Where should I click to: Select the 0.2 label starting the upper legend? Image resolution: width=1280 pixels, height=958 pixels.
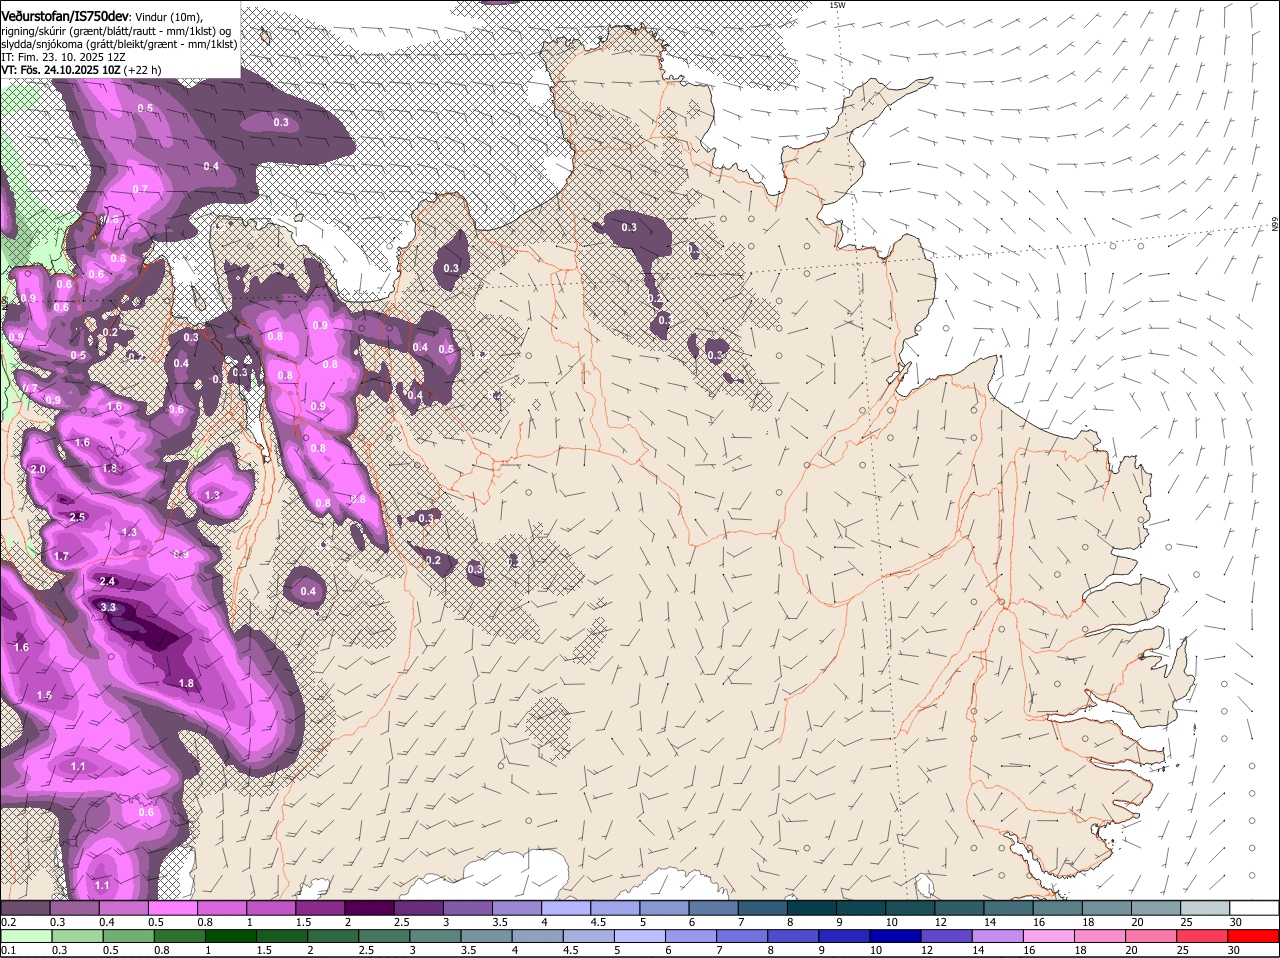click(x=8, y=921)
